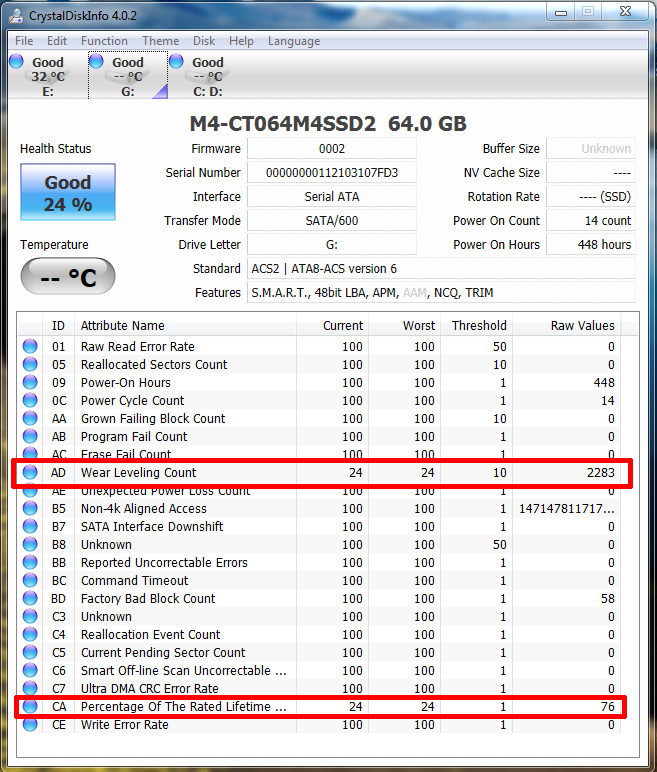
Task: Click the Transfer Mode field SATA/600
Action: 332,221
